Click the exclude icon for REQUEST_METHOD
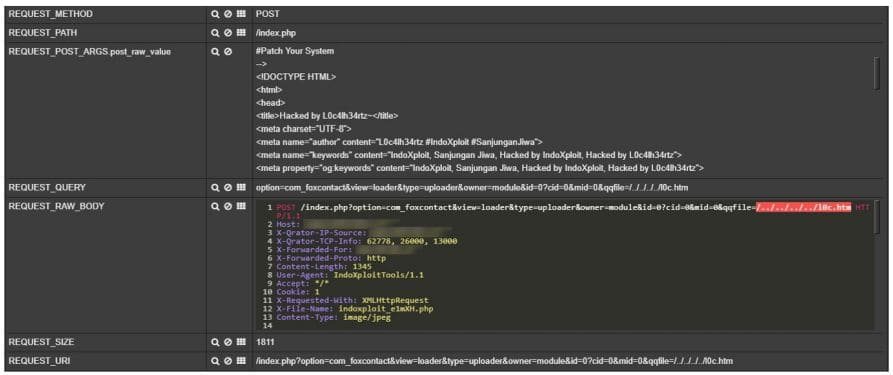The height and width of the screenshot is (375, 893). point(228,14)
